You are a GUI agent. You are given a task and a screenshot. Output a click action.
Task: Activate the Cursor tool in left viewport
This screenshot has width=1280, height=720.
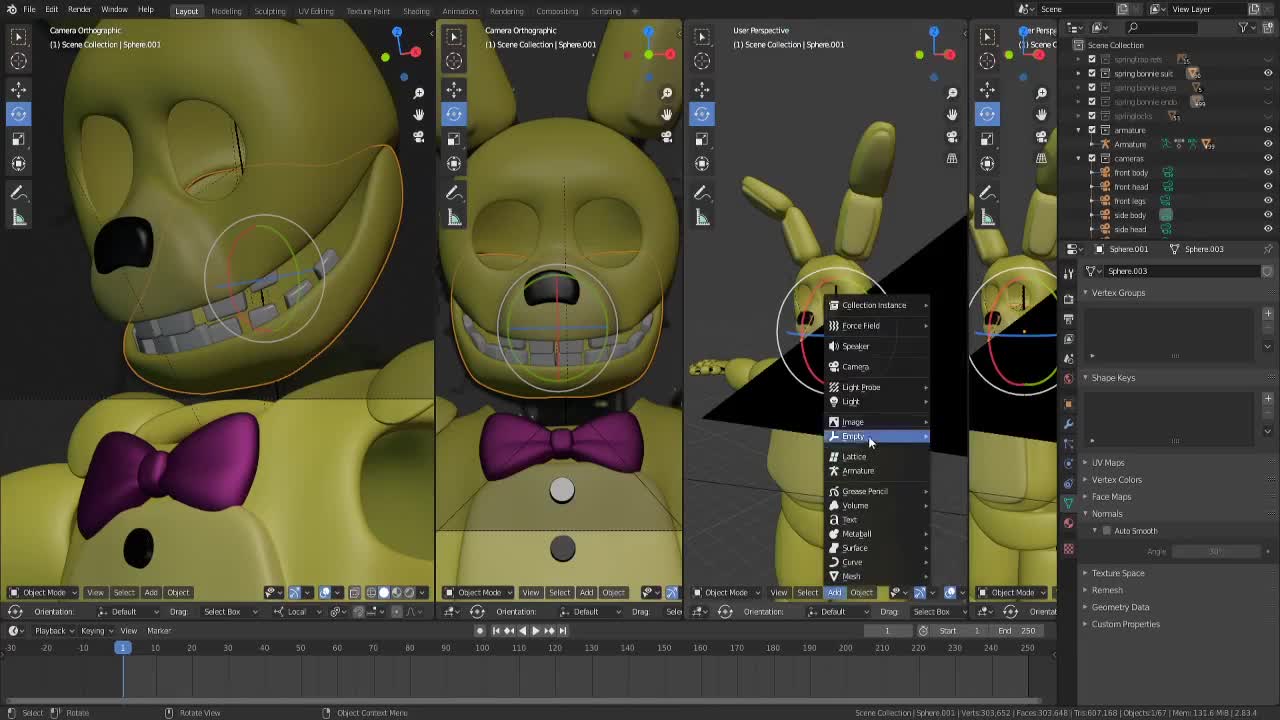click(18, 60)
